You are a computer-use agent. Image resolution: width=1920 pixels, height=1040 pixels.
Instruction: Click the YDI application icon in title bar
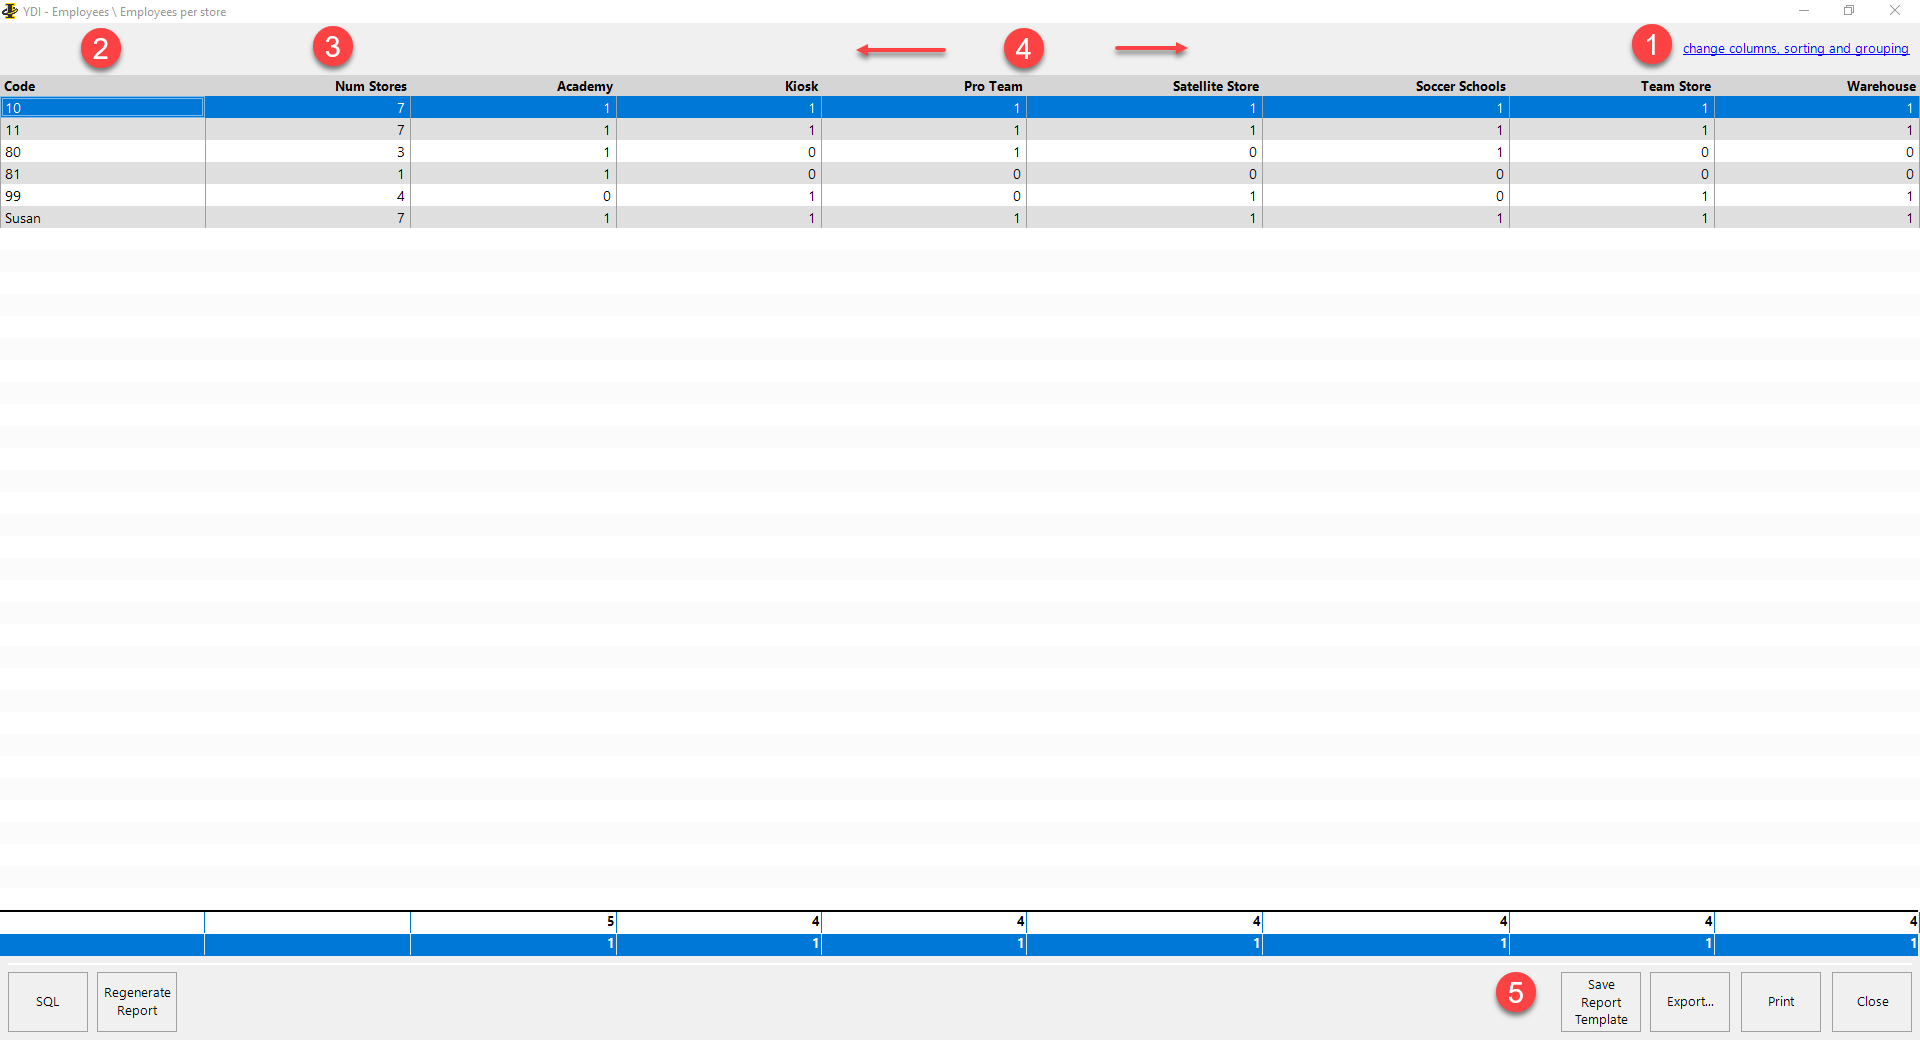(x=10, y=11)
